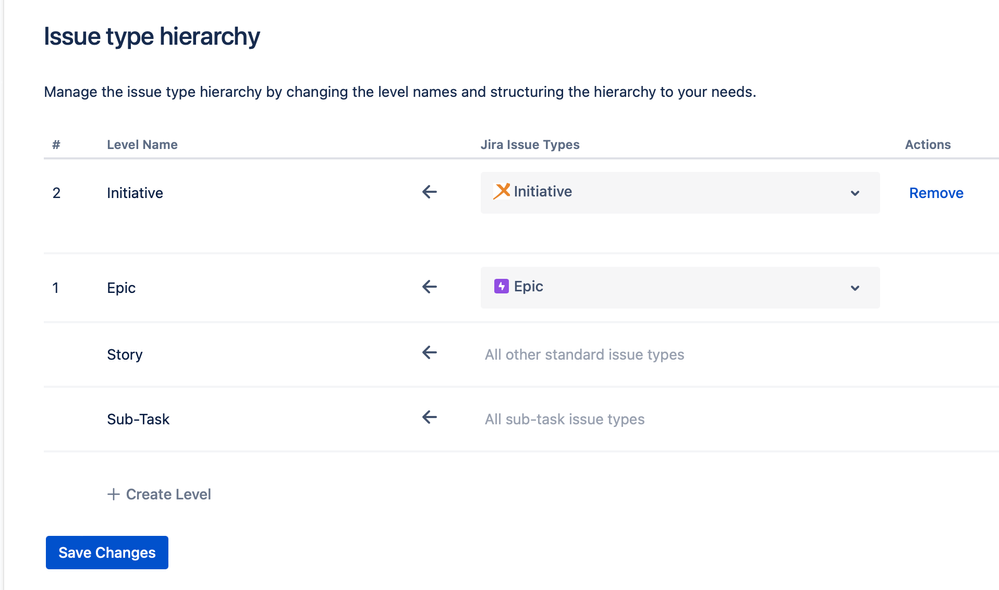The image size is (999, 590).
Task: Click the arrow icon in Sub-Task row
Action: 429,417
